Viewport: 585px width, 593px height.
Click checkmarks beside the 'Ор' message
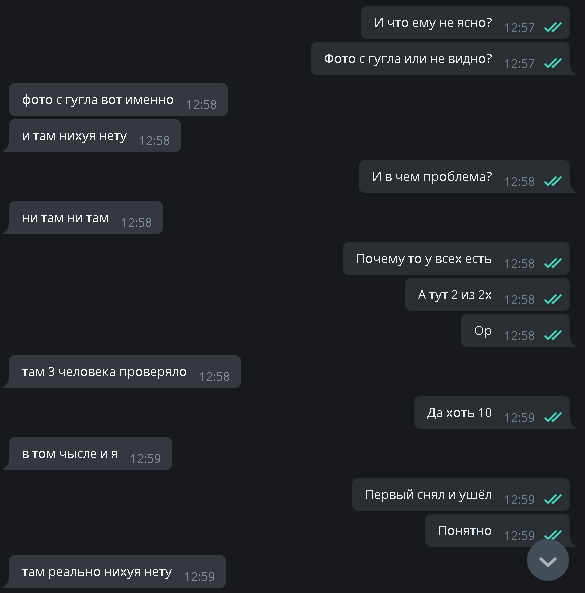click(553, 335)
